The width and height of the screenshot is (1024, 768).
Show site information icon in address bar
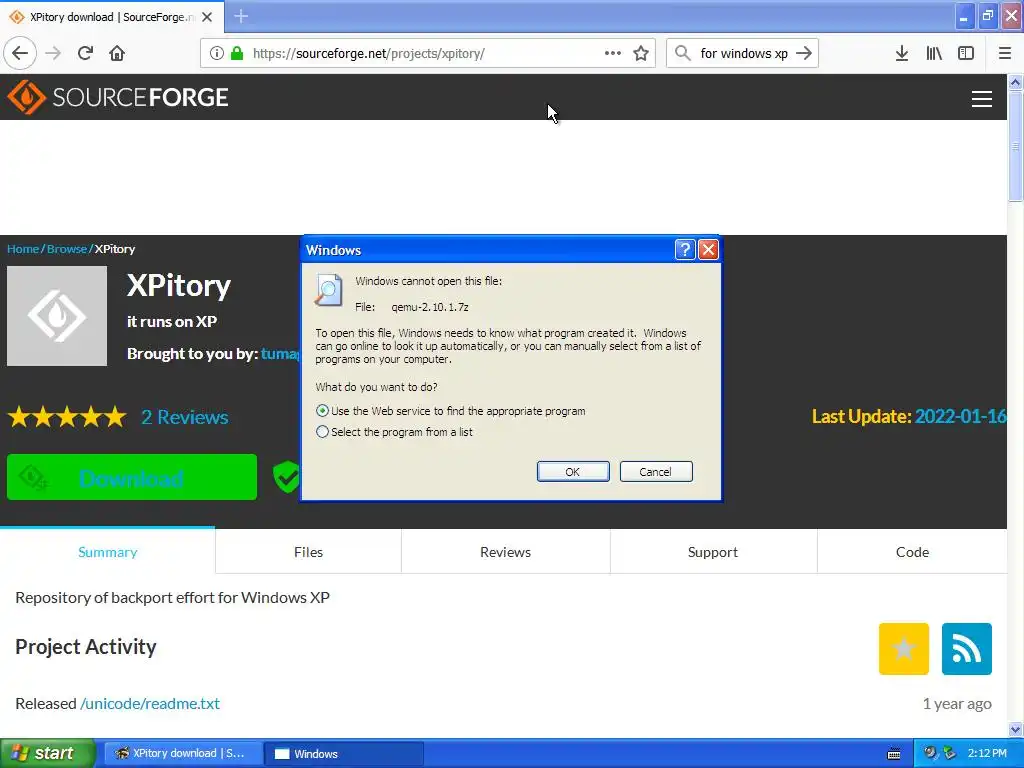pos(217,53)
